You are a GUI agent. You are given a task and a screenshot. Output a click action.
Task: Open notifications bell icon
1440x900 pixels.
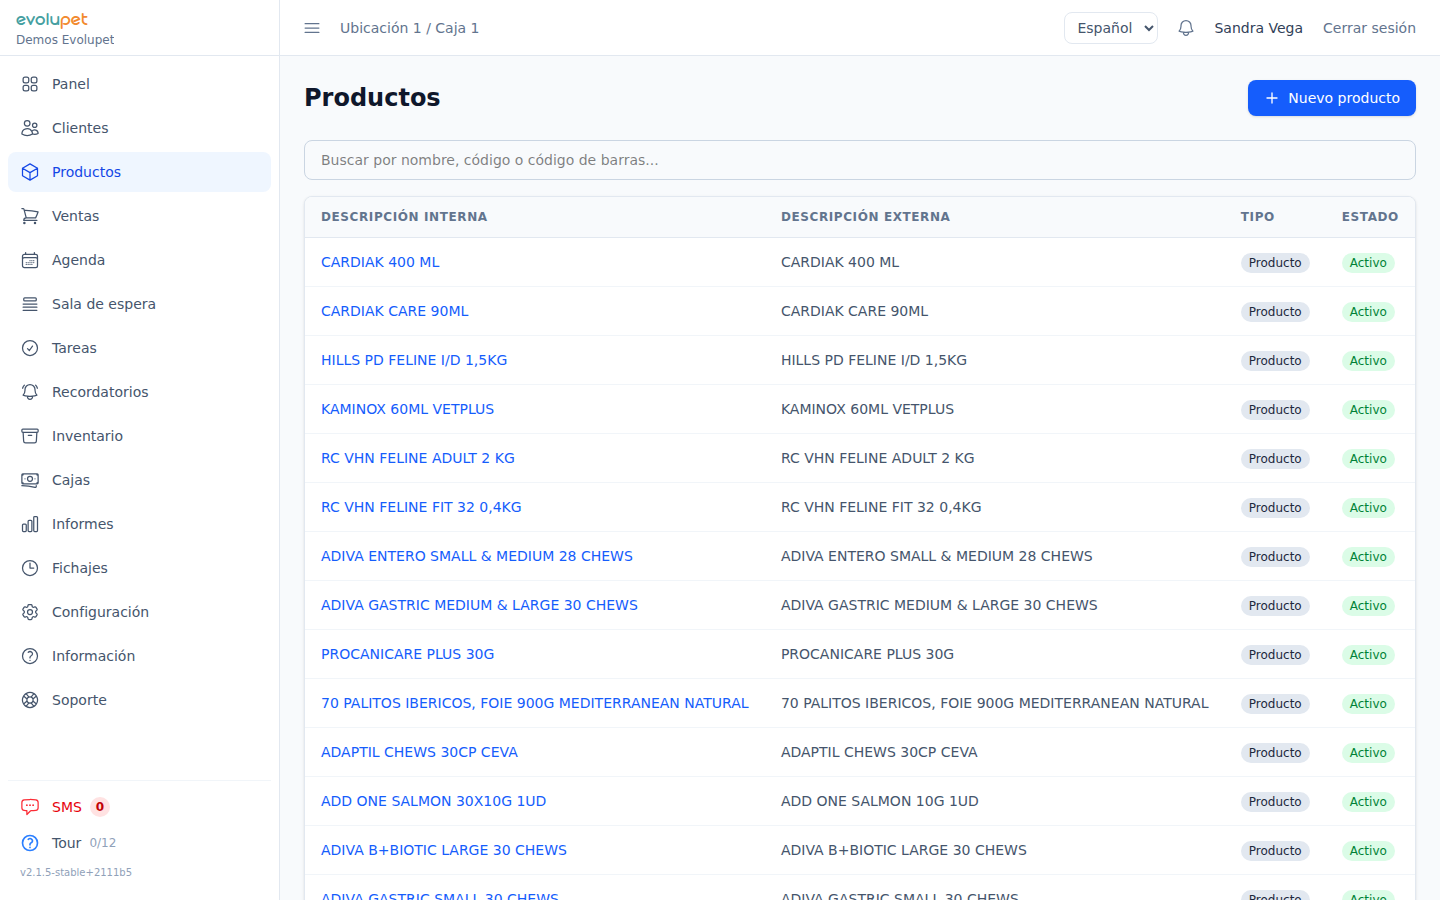(1186, 28)
